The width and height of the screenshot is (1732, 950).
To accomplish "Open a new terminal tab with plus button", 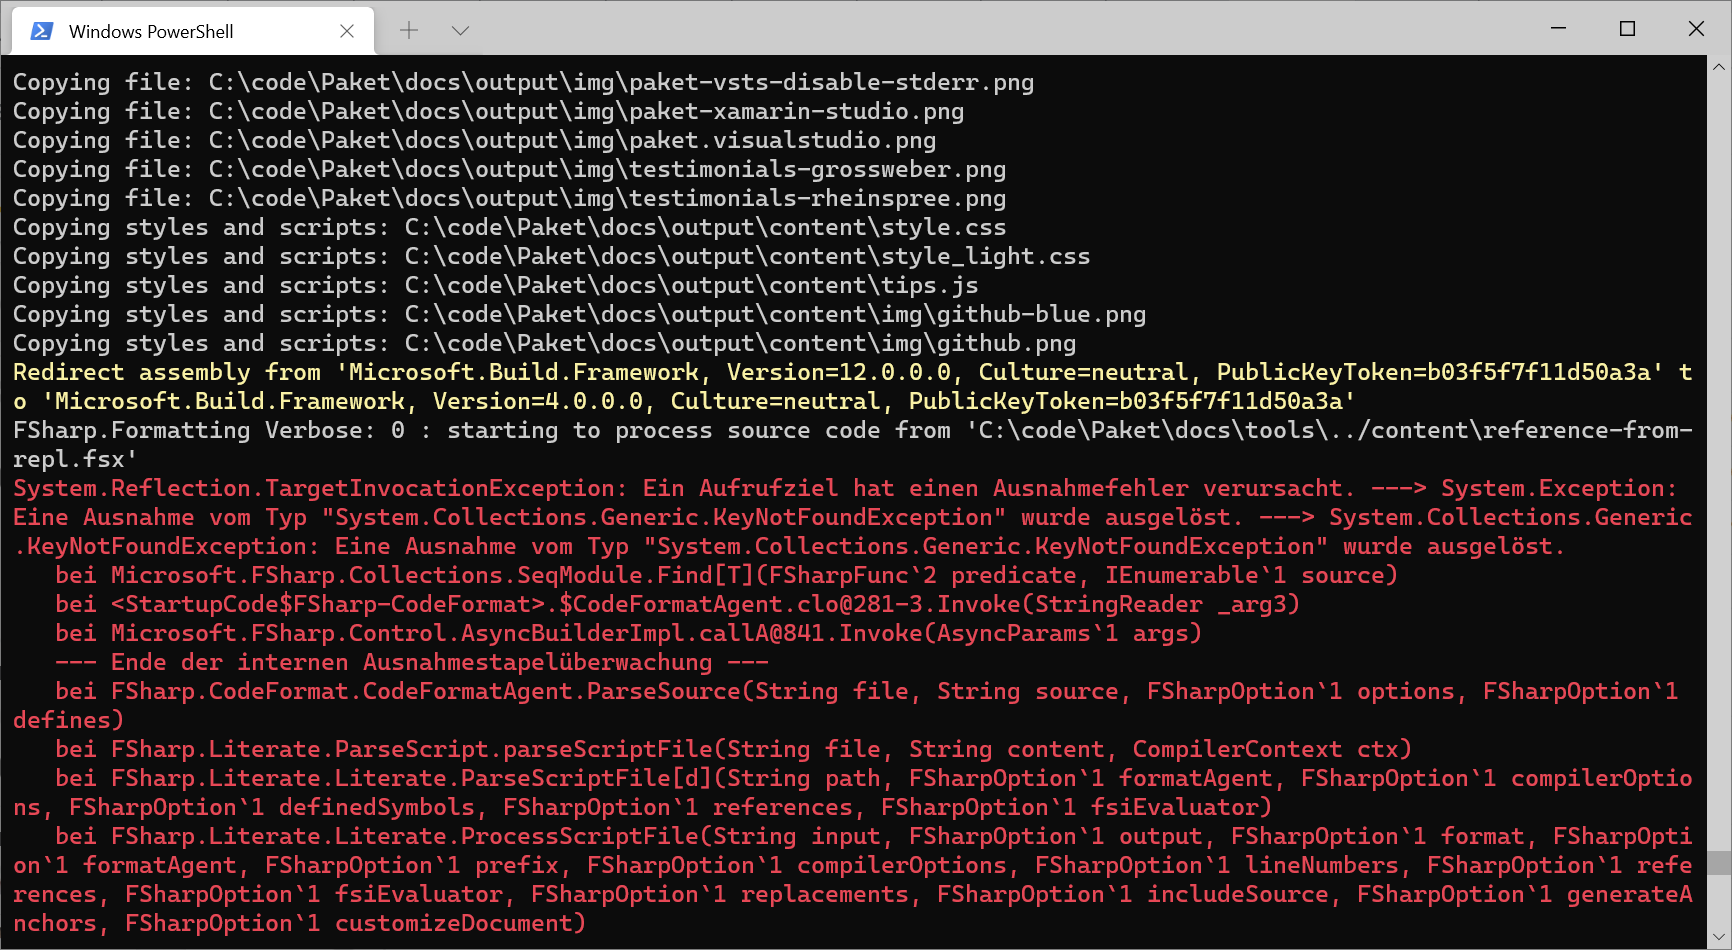I will pos(408,30).
